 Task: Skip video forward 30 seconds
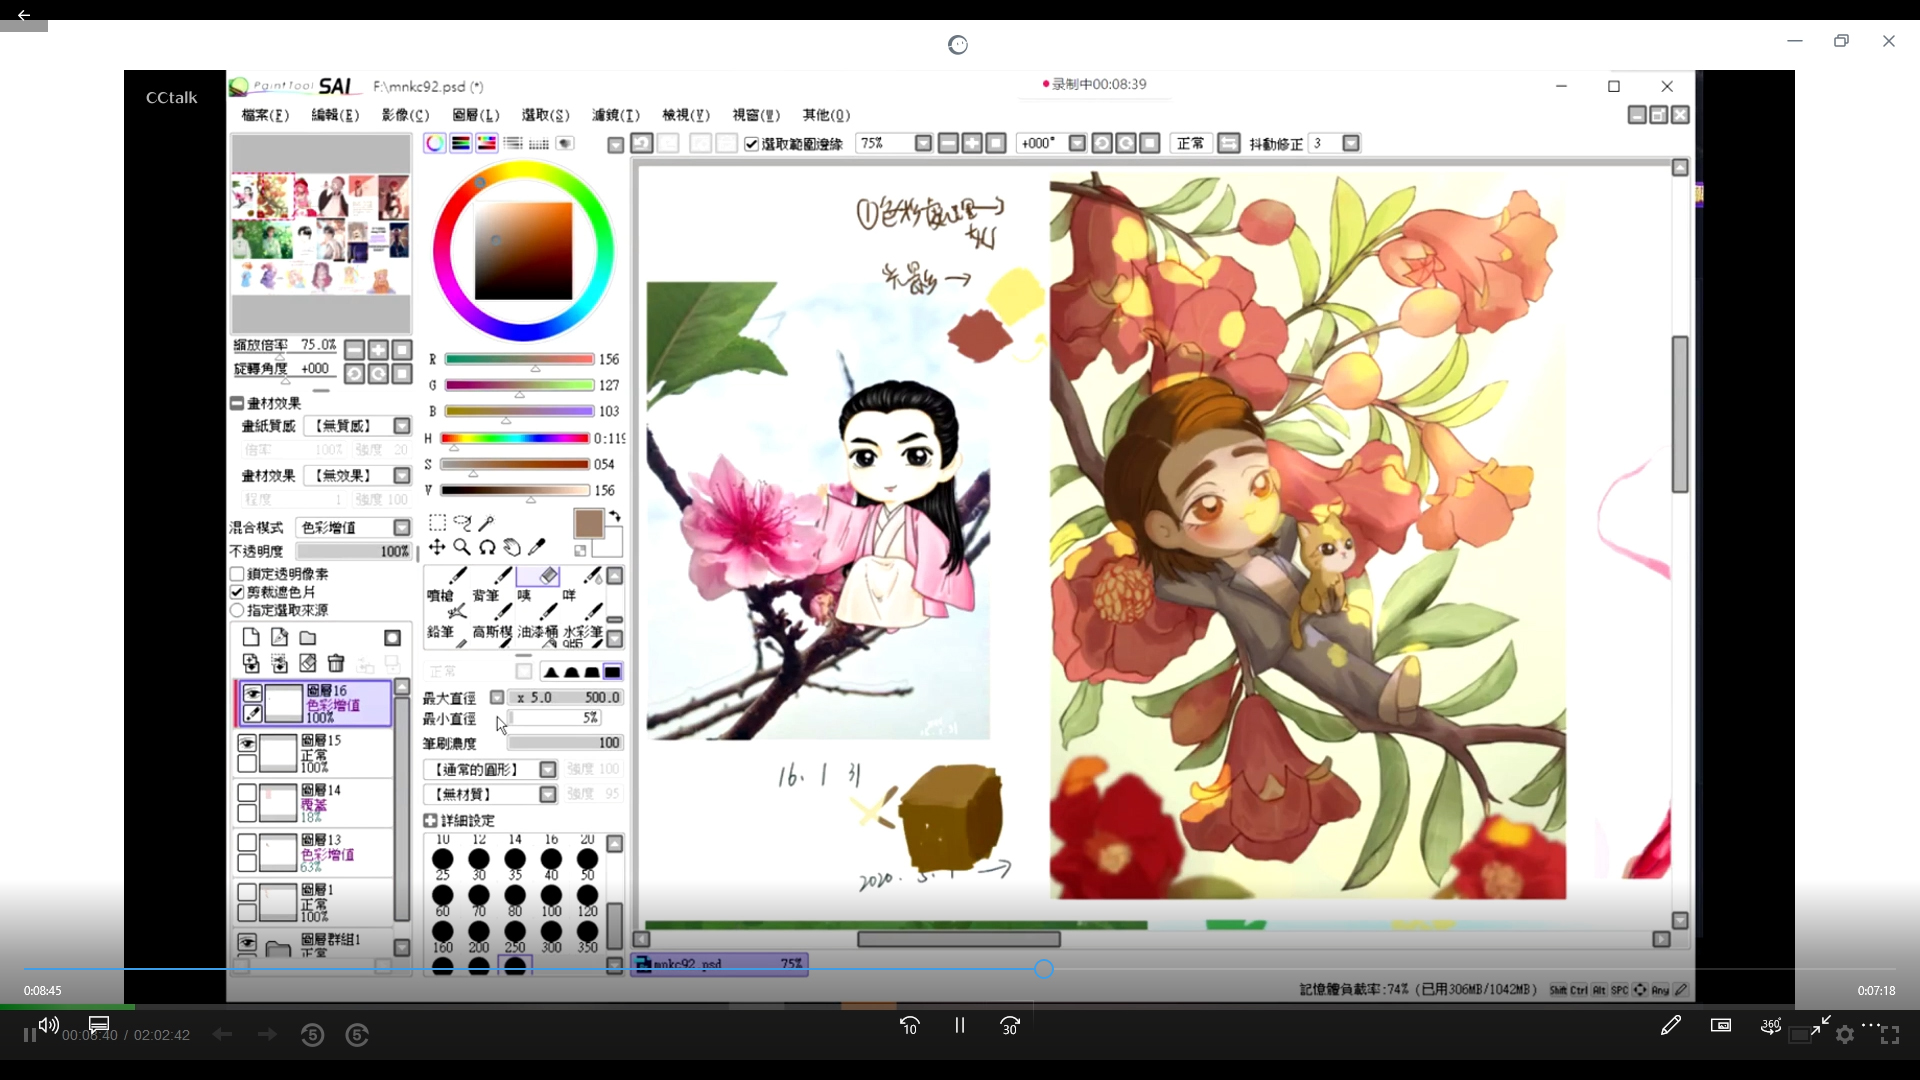[x=1010, y=1026]
